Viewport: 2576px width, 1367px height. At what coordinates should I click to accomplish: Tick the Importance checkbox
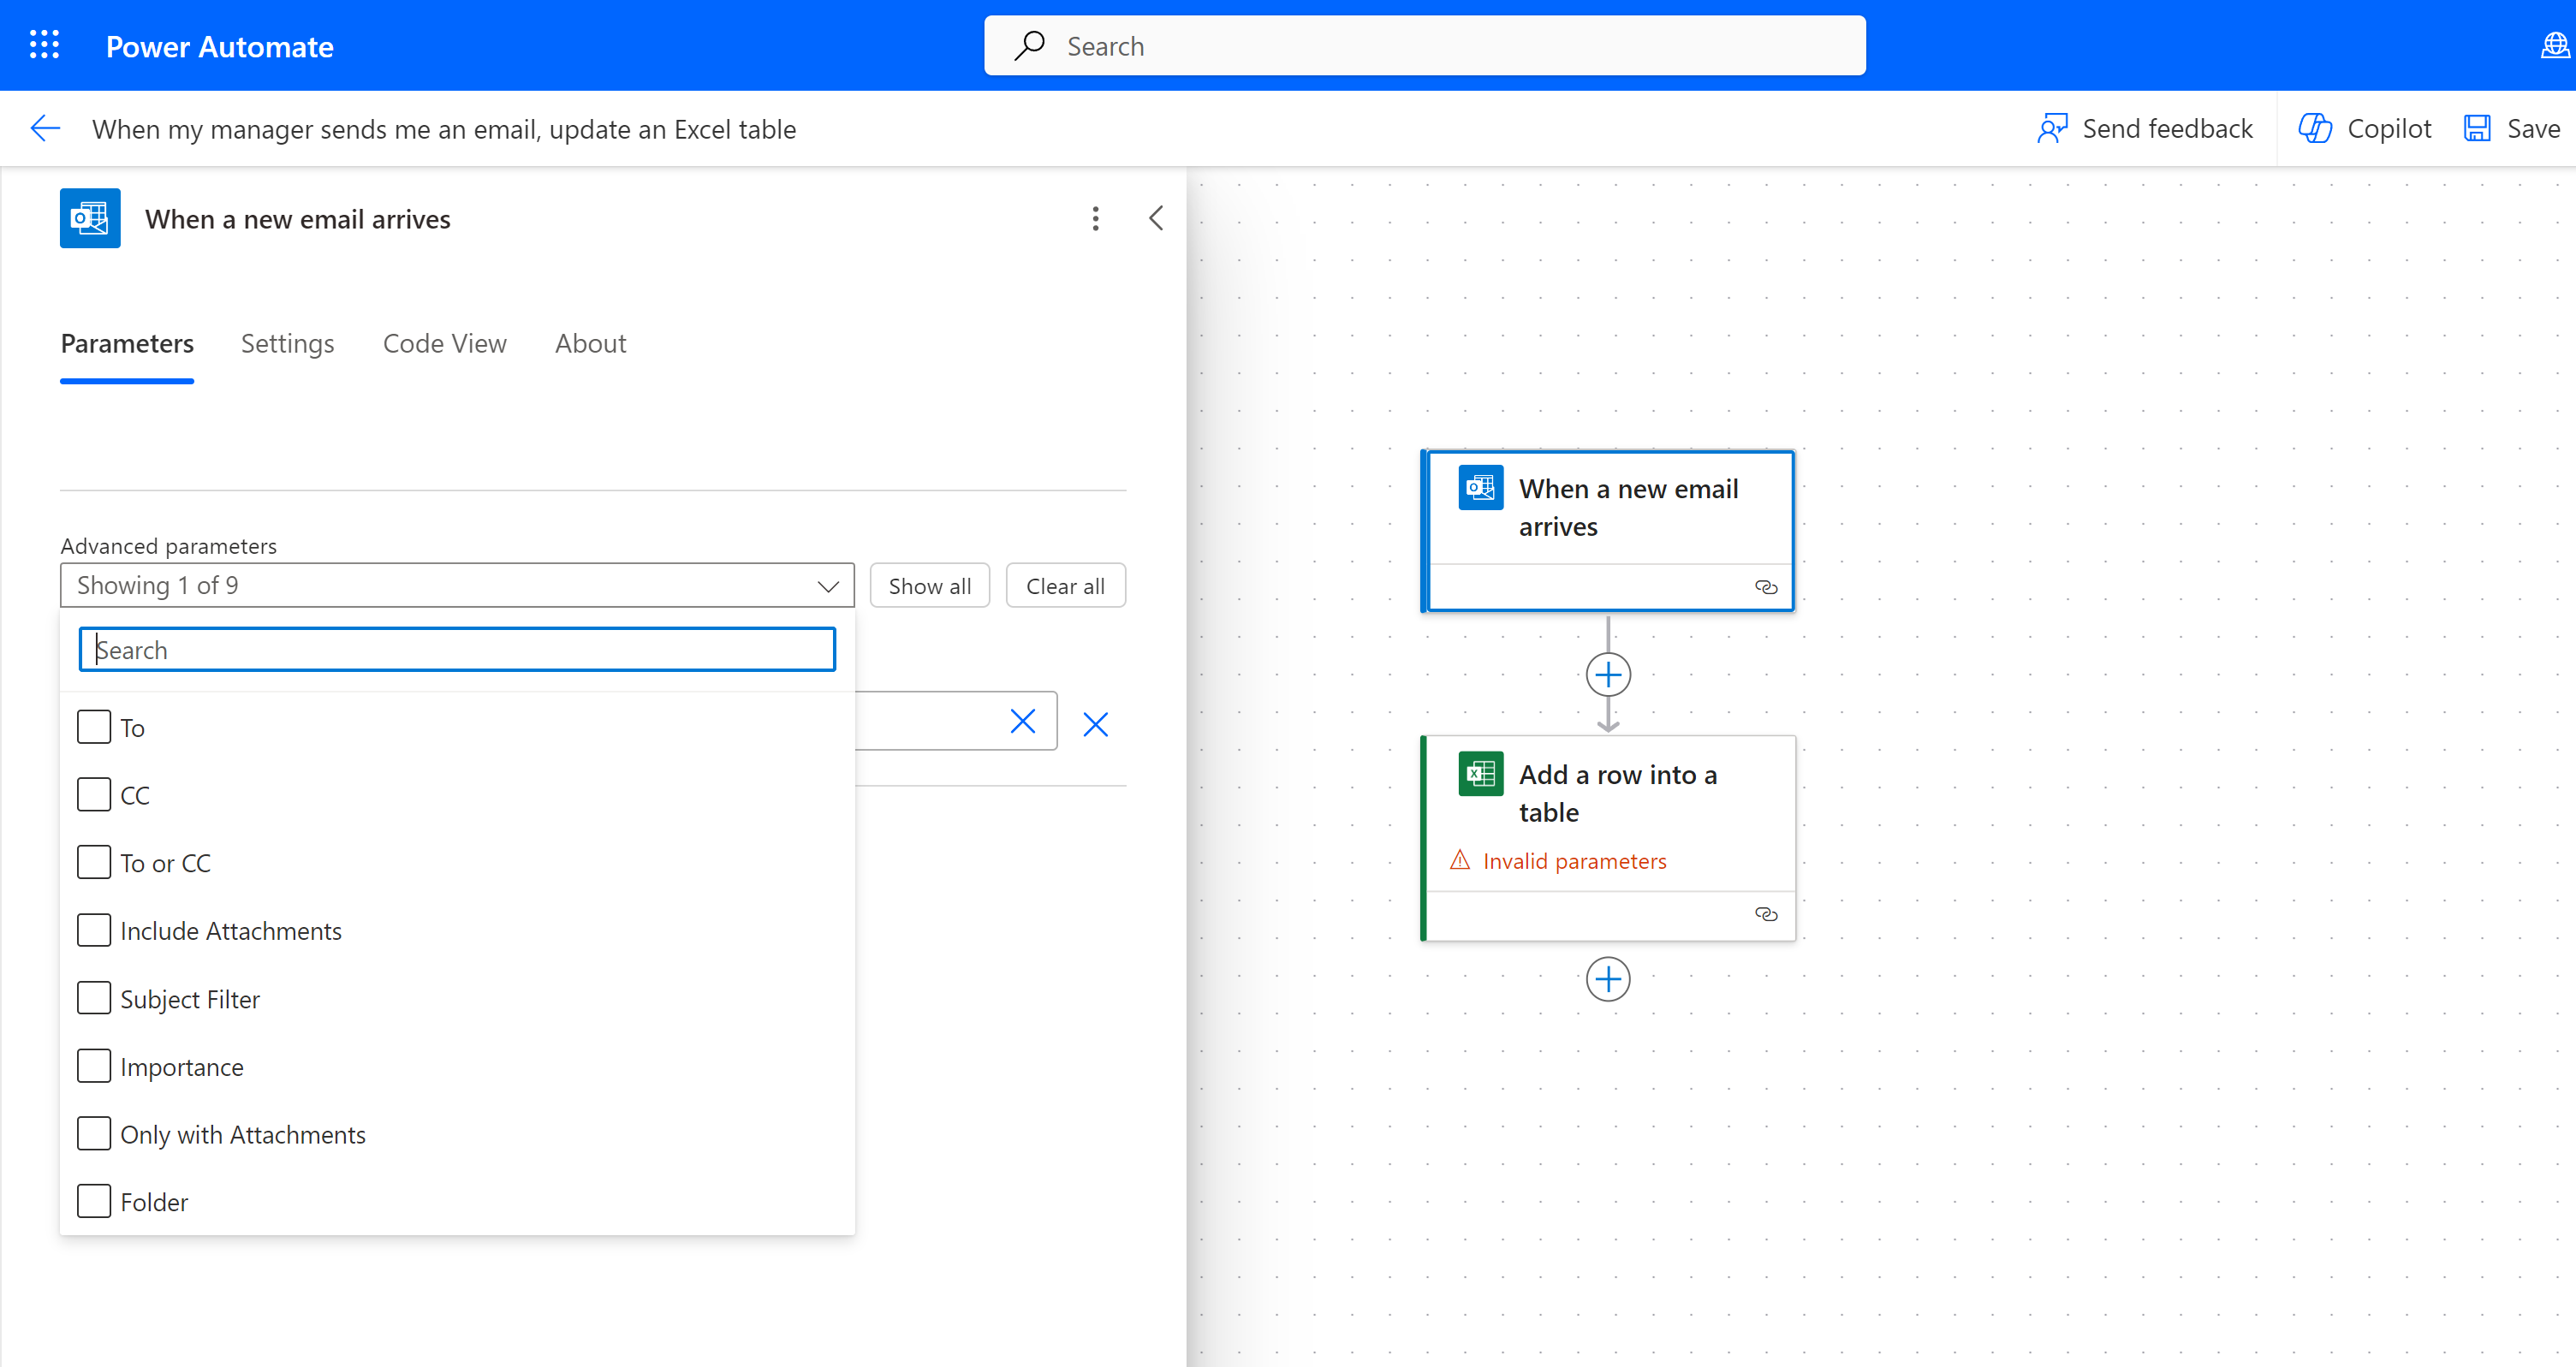coord(94,1066)
